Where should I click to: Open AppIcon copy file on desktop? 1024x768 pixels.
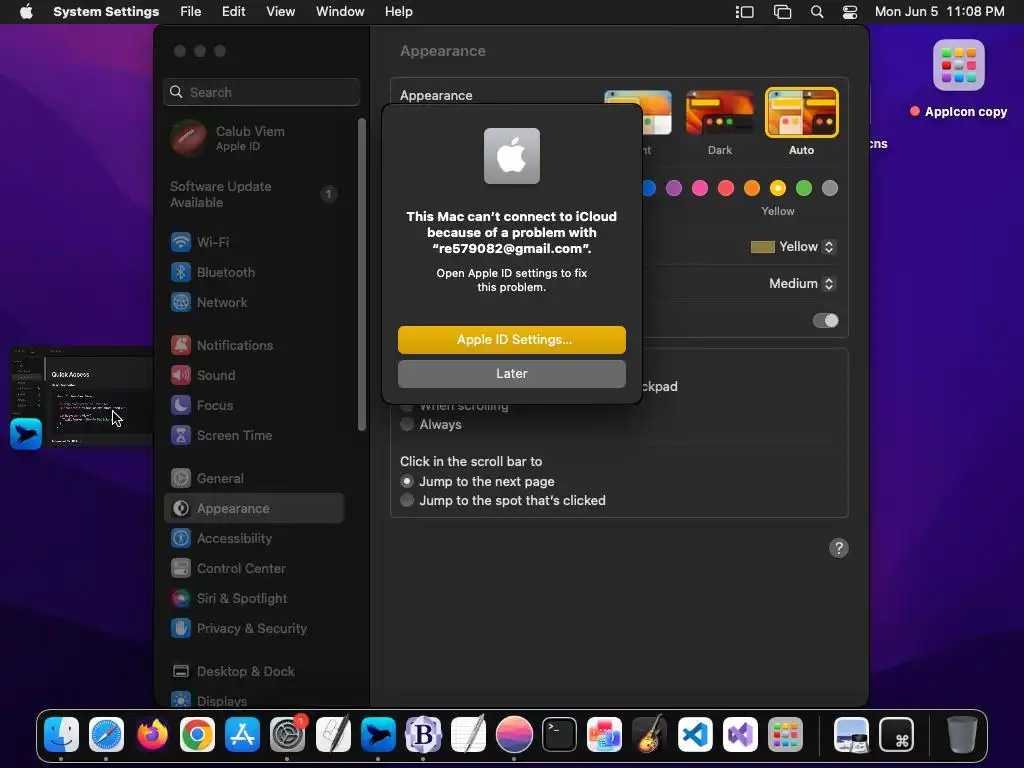[x=958, y=79]
